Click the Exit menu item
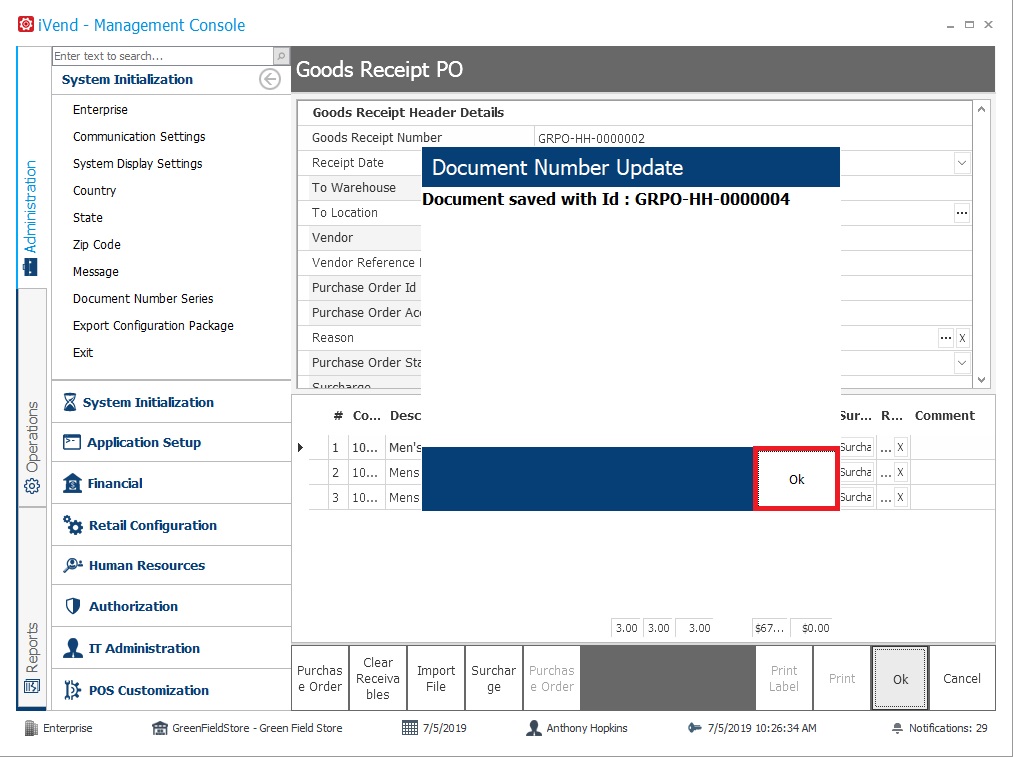Image resolution: width=1013 pixels, height=757 pixels. coord(83,353)
